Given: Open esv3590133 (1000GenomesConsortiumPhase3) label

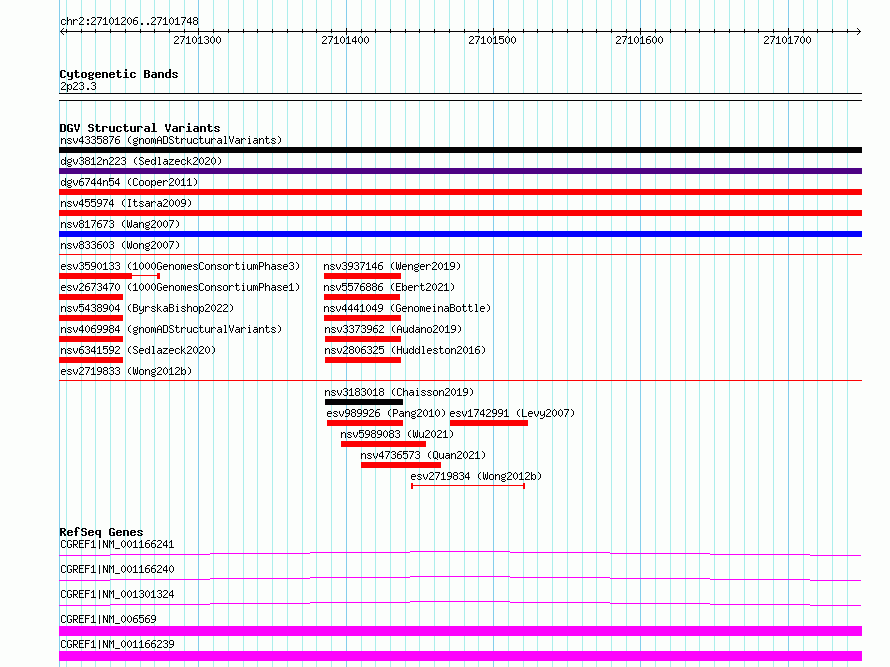Looking at the screenshot, I should click(180, 266).
